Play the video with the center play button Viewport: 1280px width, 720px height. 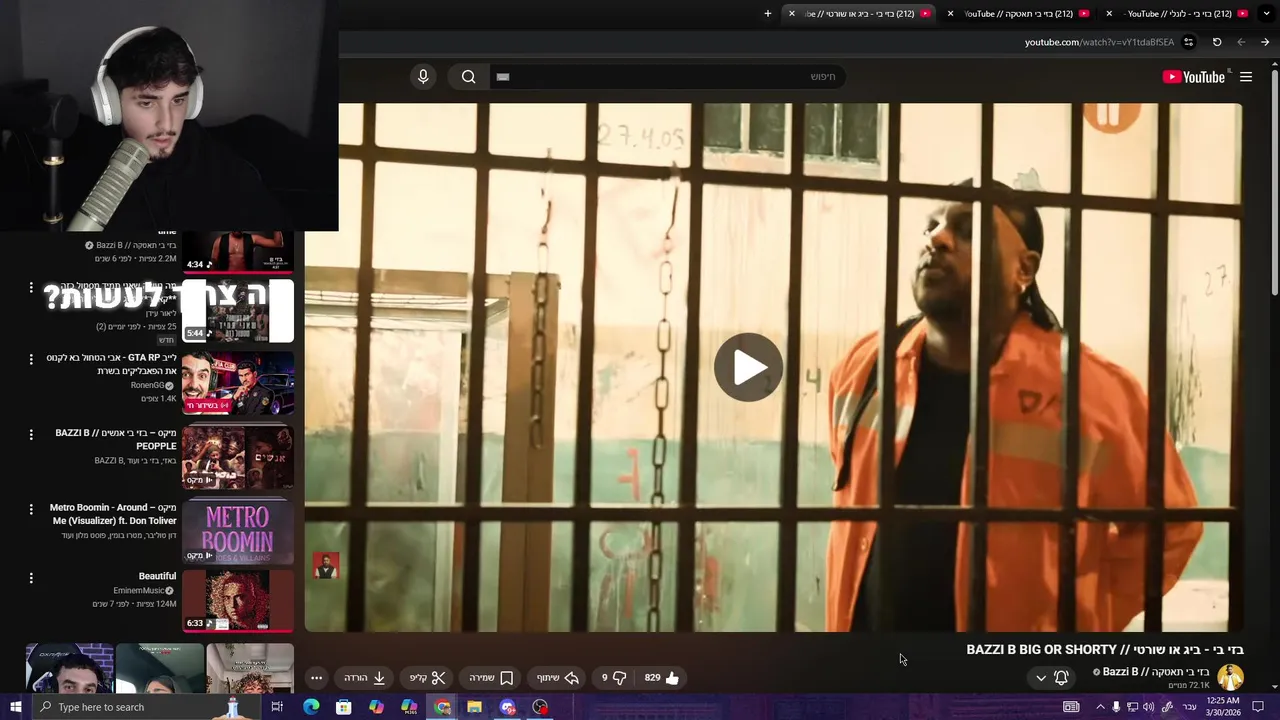point(748,367)
